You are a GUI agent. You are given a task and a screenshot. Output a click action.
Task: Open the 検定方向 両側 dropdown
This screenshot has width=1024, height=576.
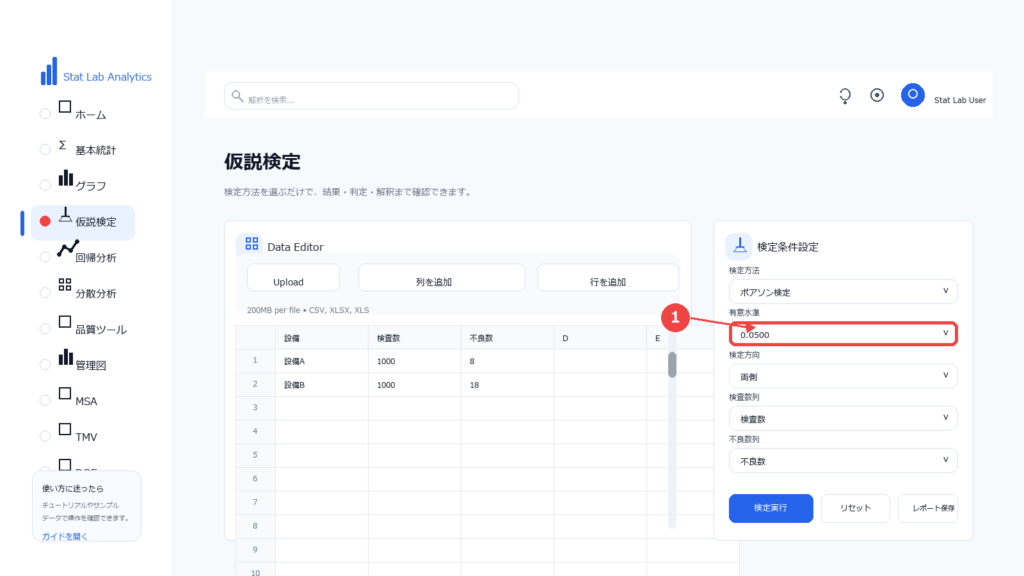pyautogui.click(x=843, y=376)
